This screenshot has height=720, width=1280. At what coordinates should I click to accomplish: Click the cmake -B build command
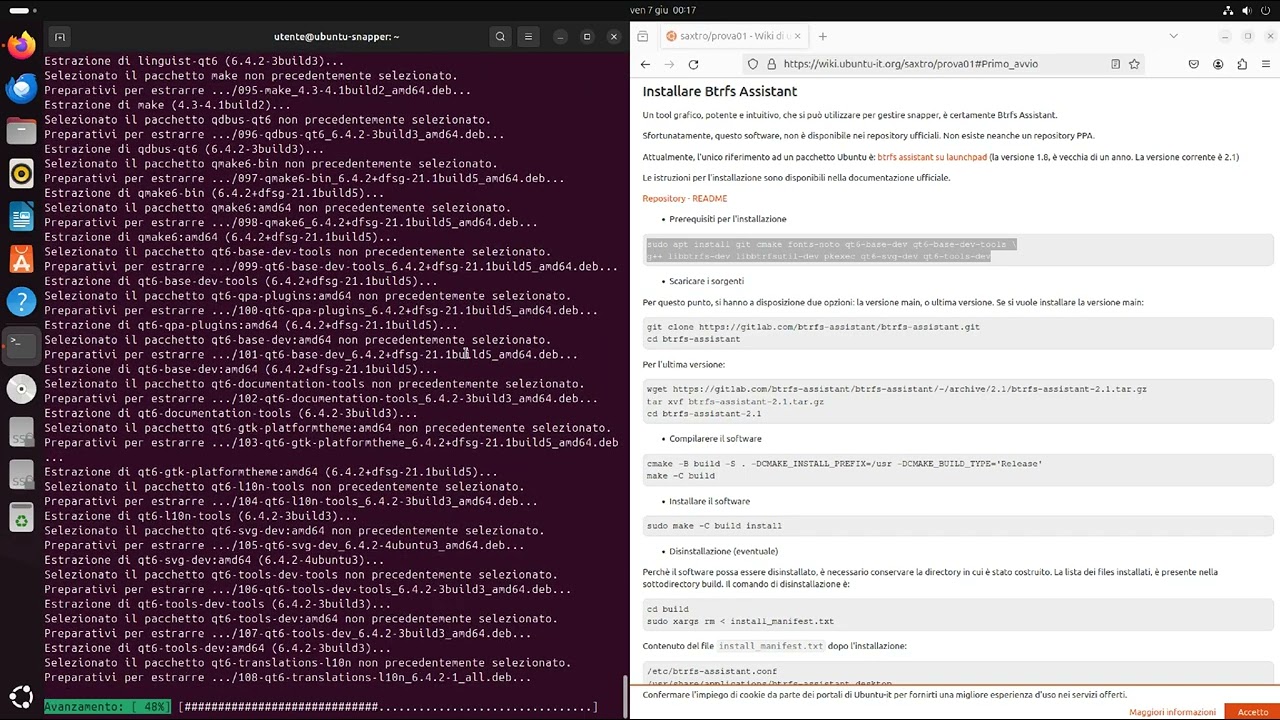(844, 464)
